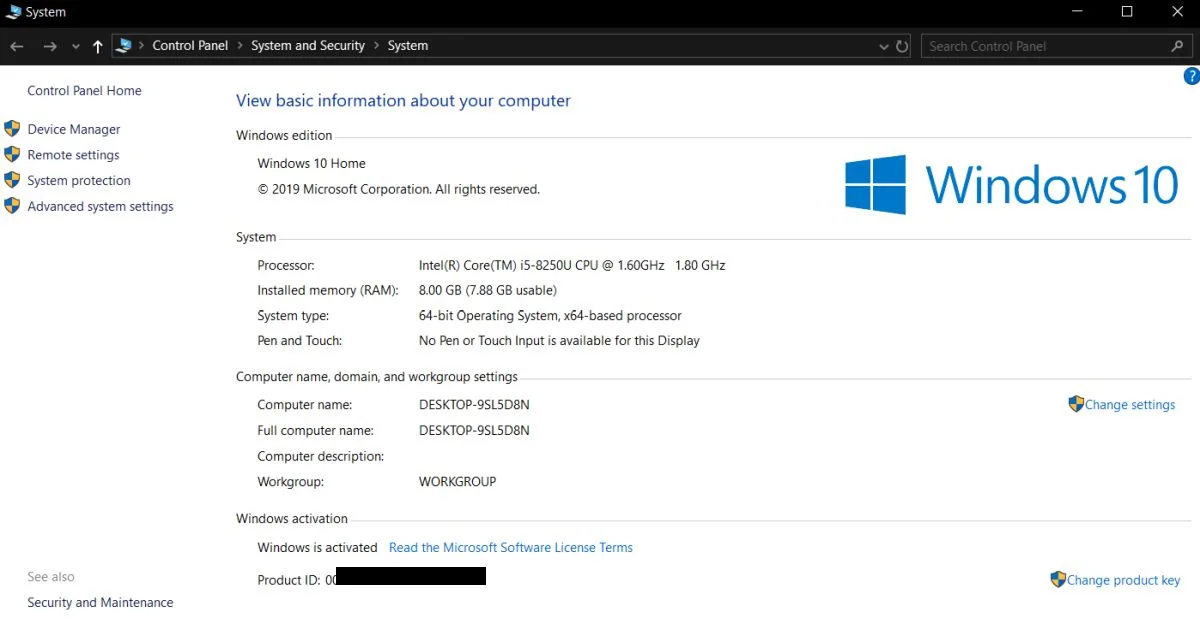The height and width of the screenshot is (619, 1200).
Task: Click the search magnifier icon
Action: [x=1177, y=46]
